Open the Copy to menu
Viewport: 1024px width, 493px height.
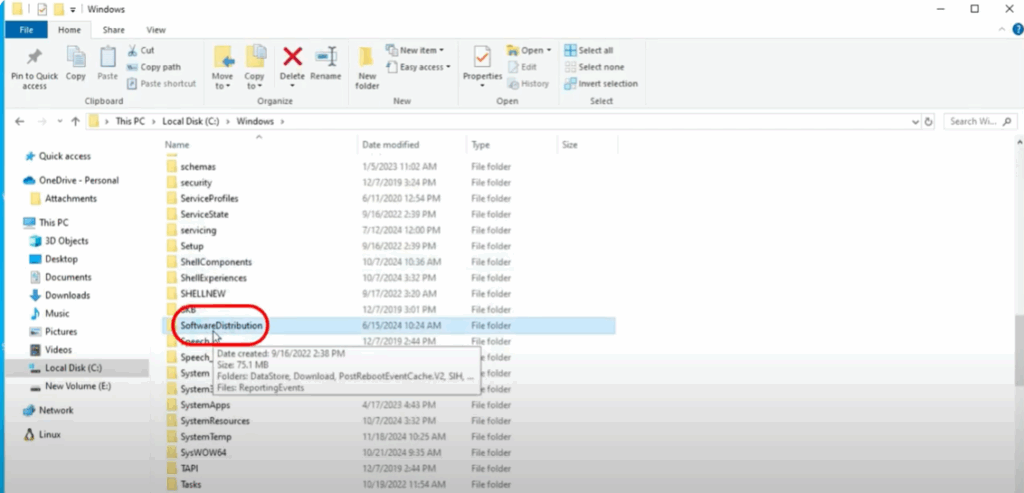[255, 68]
